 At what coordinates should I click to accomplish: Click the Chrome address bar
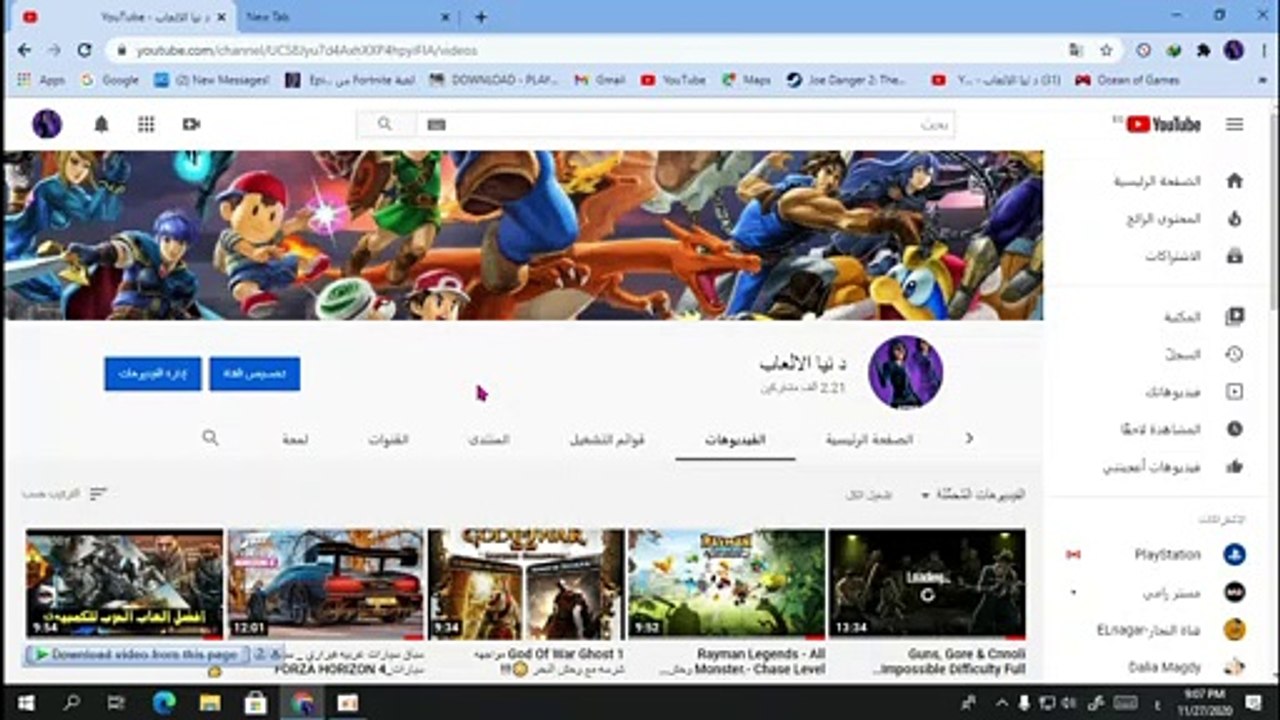pos(590,49)
